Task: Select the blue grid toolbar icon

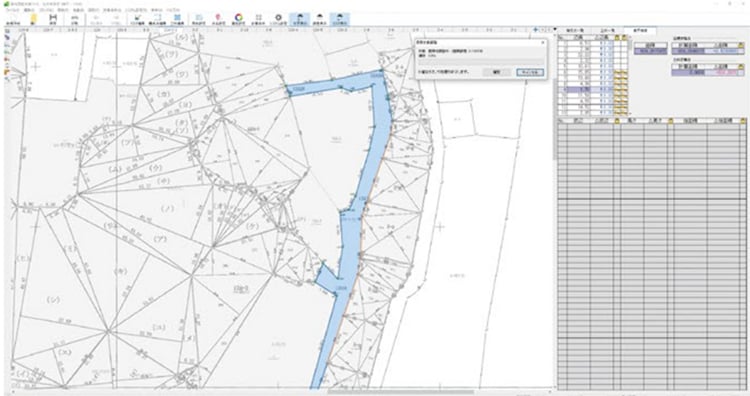Action: pyautogui.click(x=177, y=18)
